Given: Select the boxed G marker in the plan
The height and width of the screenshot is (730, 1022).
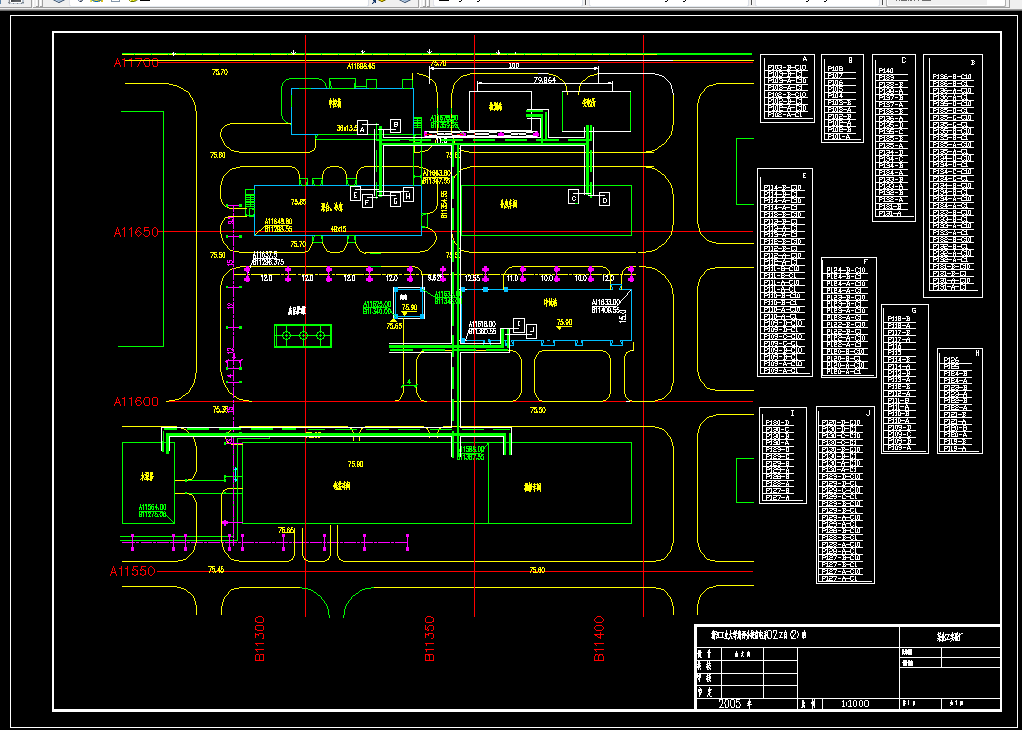Looking at the screenshot, I should [x=395, y=201].
